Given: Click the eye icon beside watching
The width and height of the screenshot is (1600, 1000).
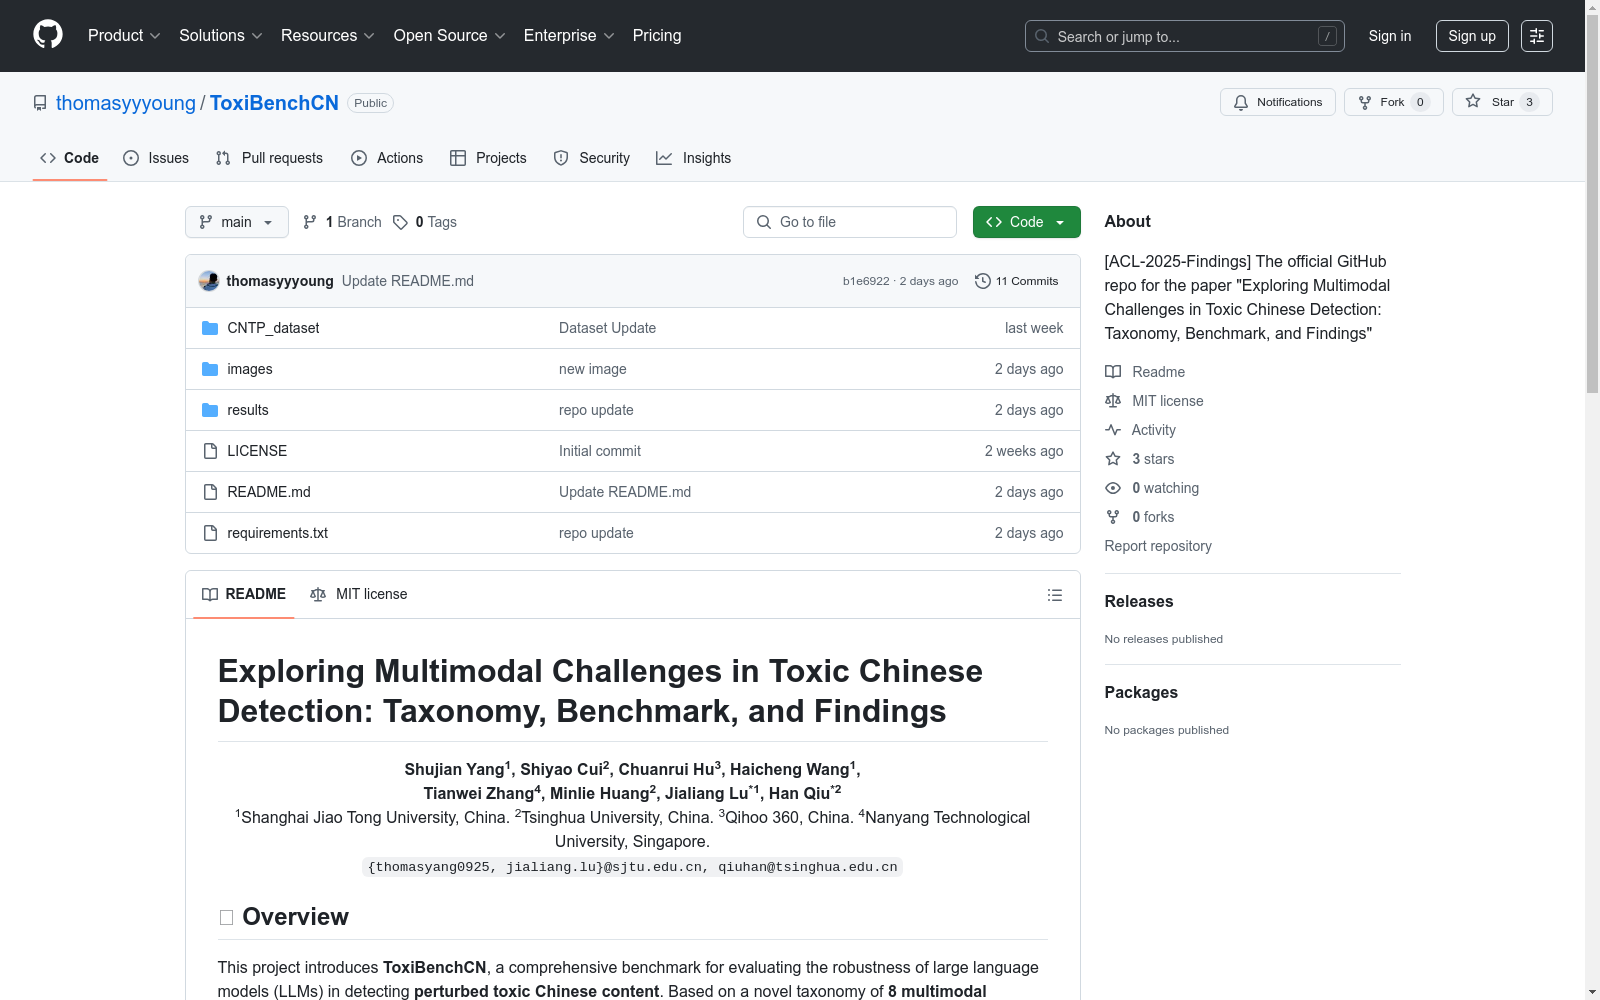Looking at the screenshot, I should [1113, 488].
